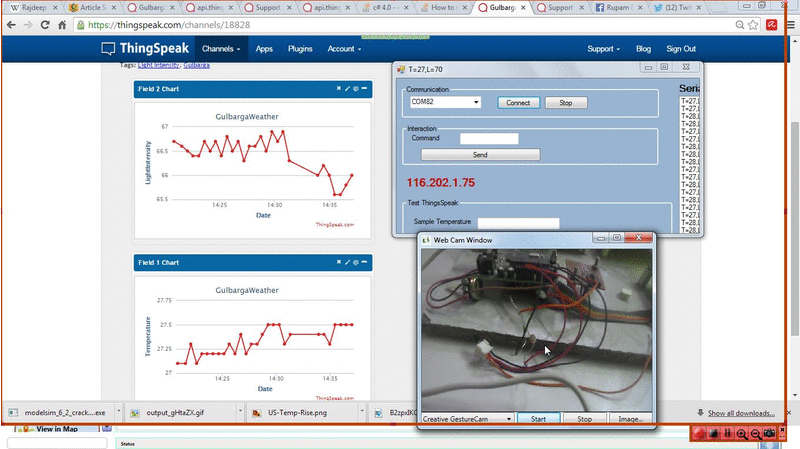
Task: Click the ThingSpeak logo
Action: tap(145, 48)
